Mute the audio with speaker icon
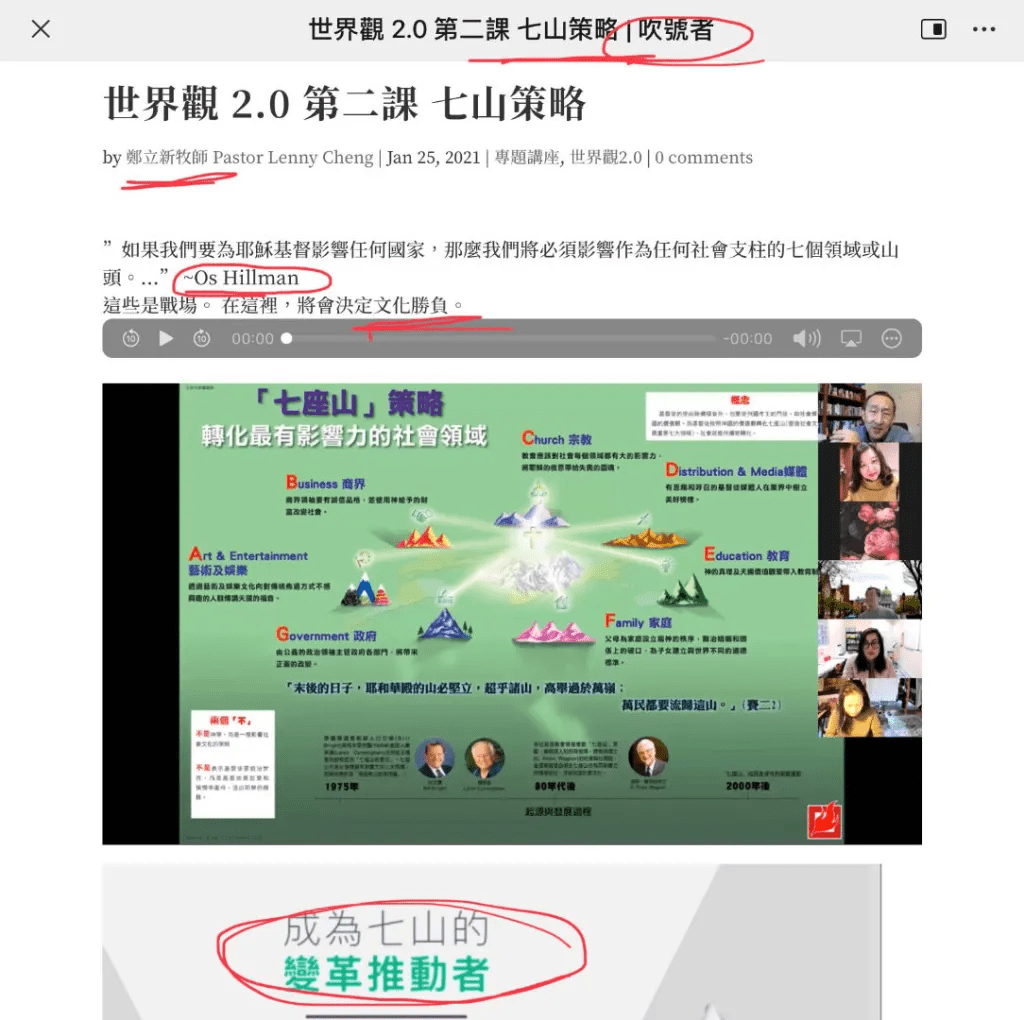Image resolution: width=1024 pixels, height=1020 pixels. tap(806, 339)
